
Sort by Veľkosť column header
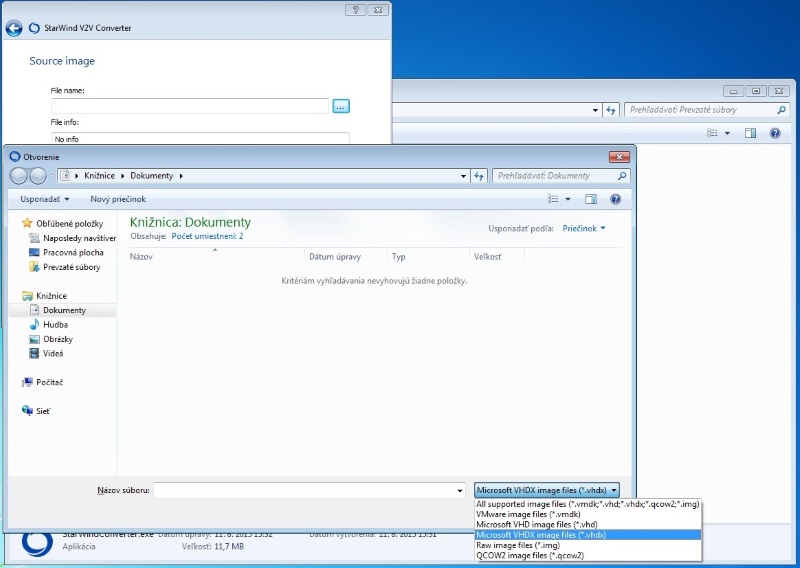pyautogui.click(x=497, y=257)
